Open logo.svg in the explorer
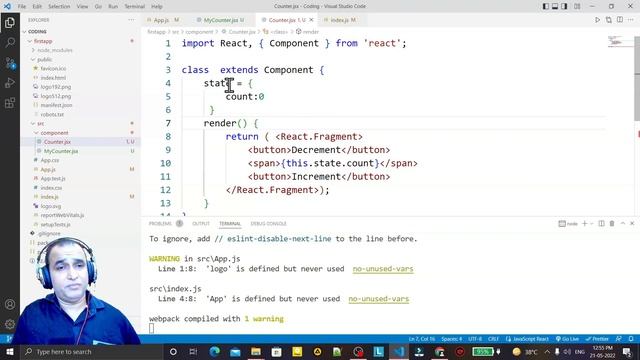 [x=51, y=206]
